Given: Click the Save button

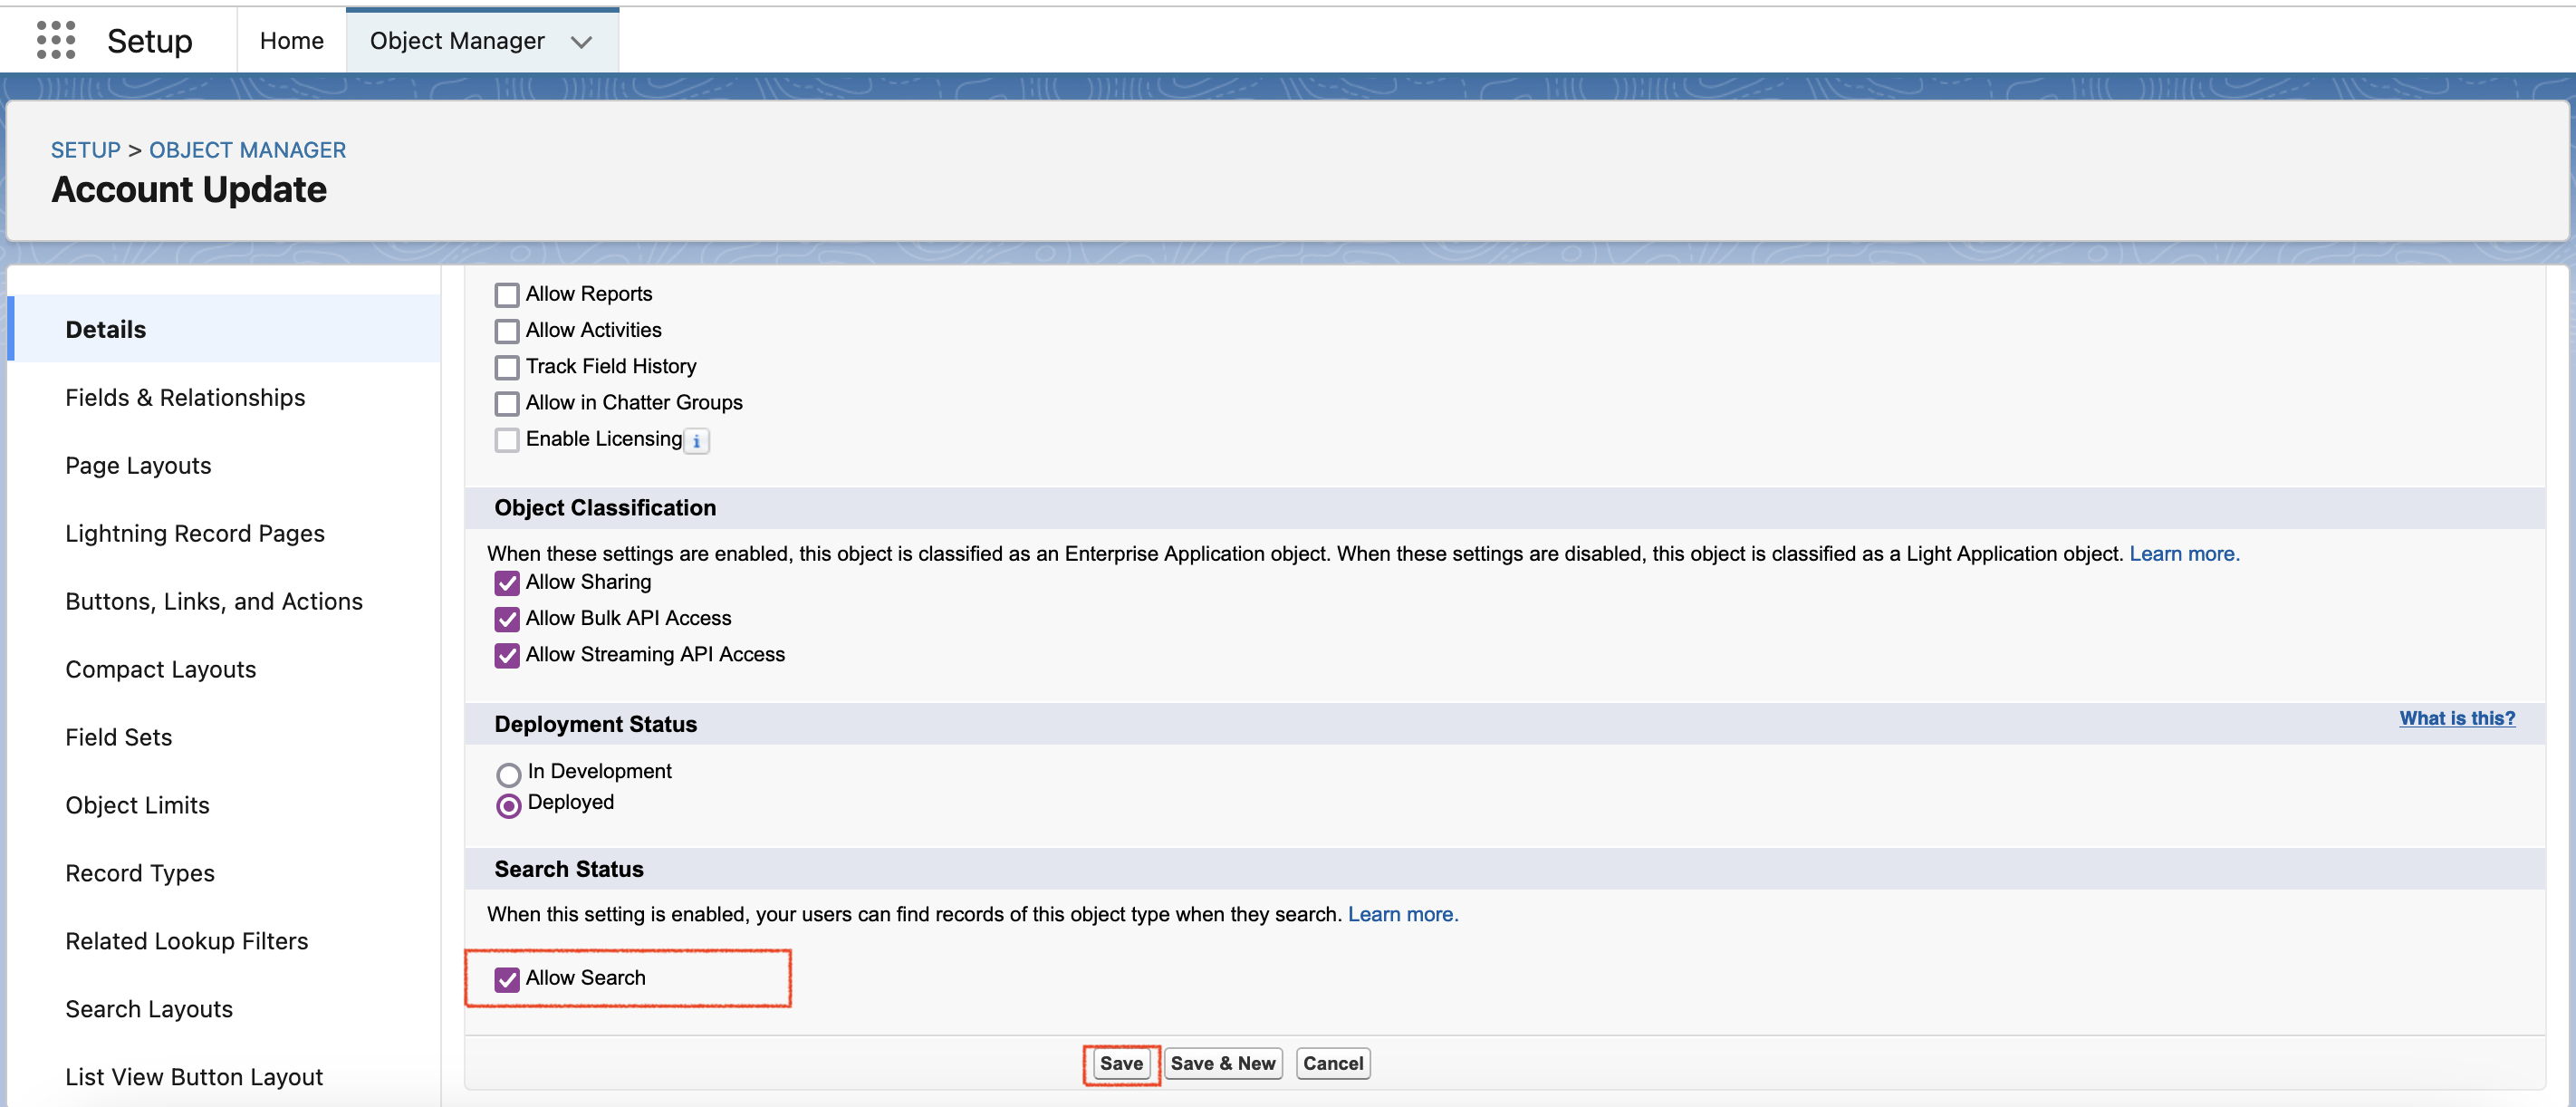Looking at the screenshot, I should point(1120,1063).
